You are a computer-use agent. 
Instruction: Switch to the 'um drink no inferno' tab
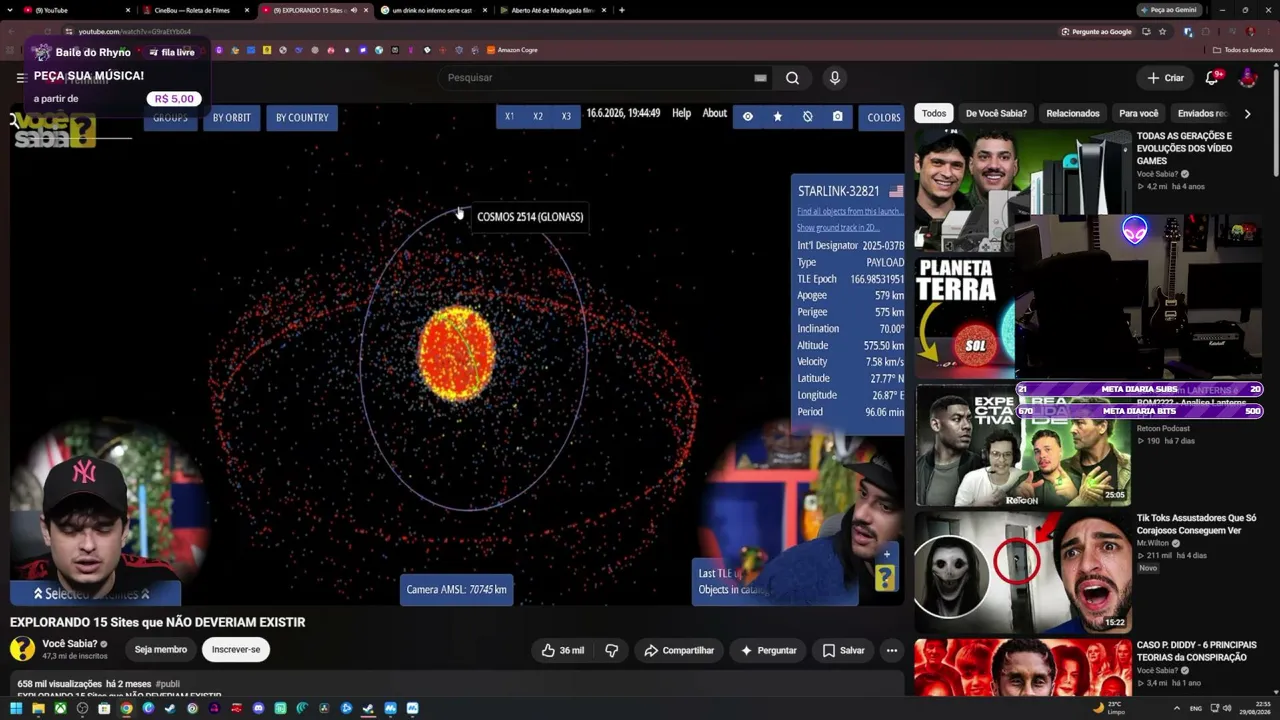[x=432, y=10]
